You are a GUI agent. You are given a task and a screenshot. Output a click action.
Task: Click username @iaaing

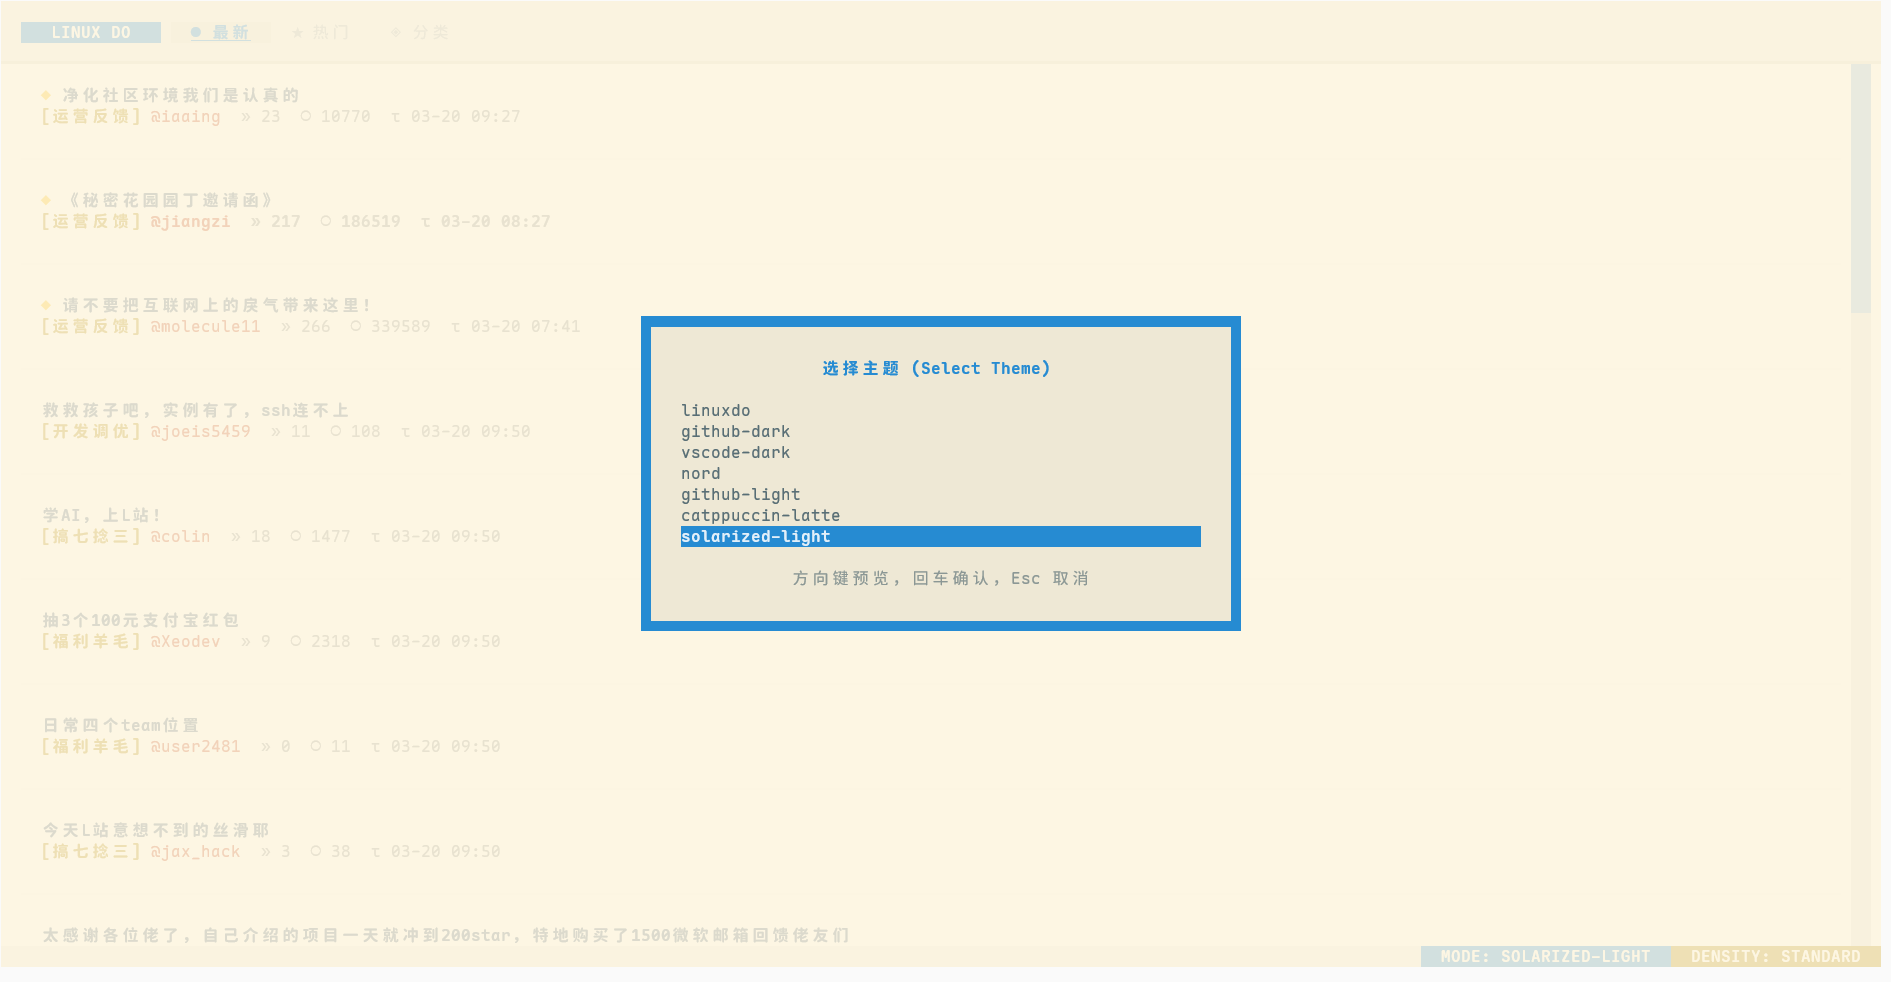click(186, 116)
